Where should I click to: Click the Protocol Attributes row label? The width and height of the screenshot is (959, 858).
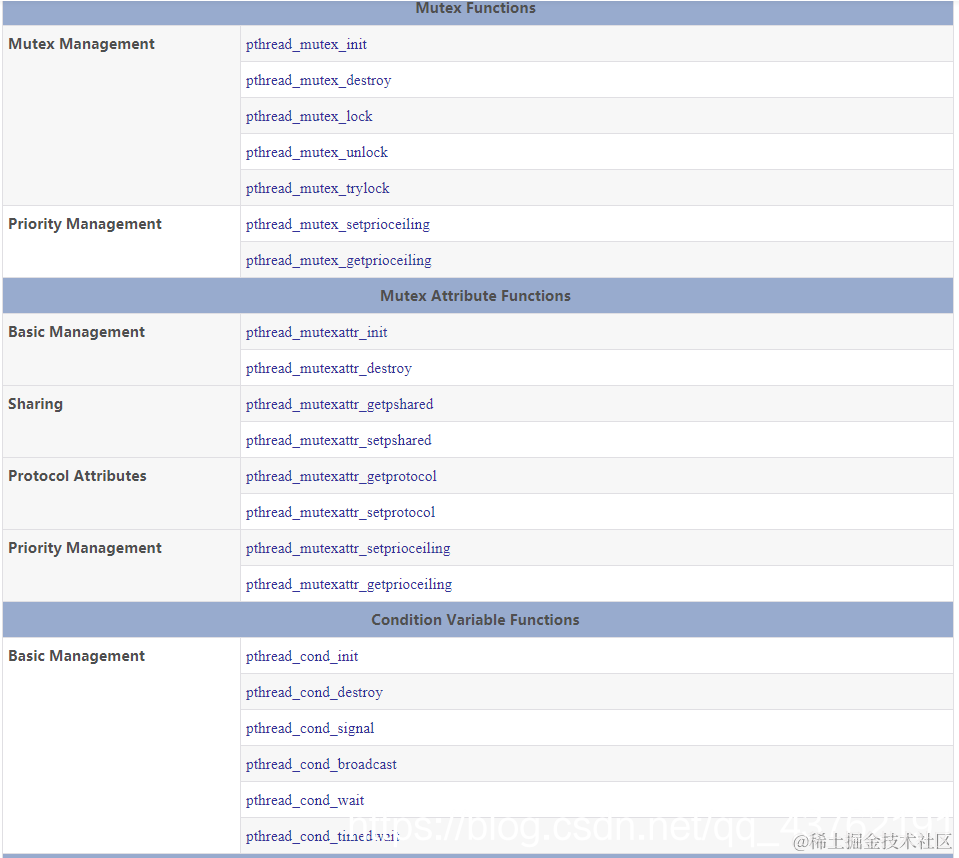pos(77,476)
